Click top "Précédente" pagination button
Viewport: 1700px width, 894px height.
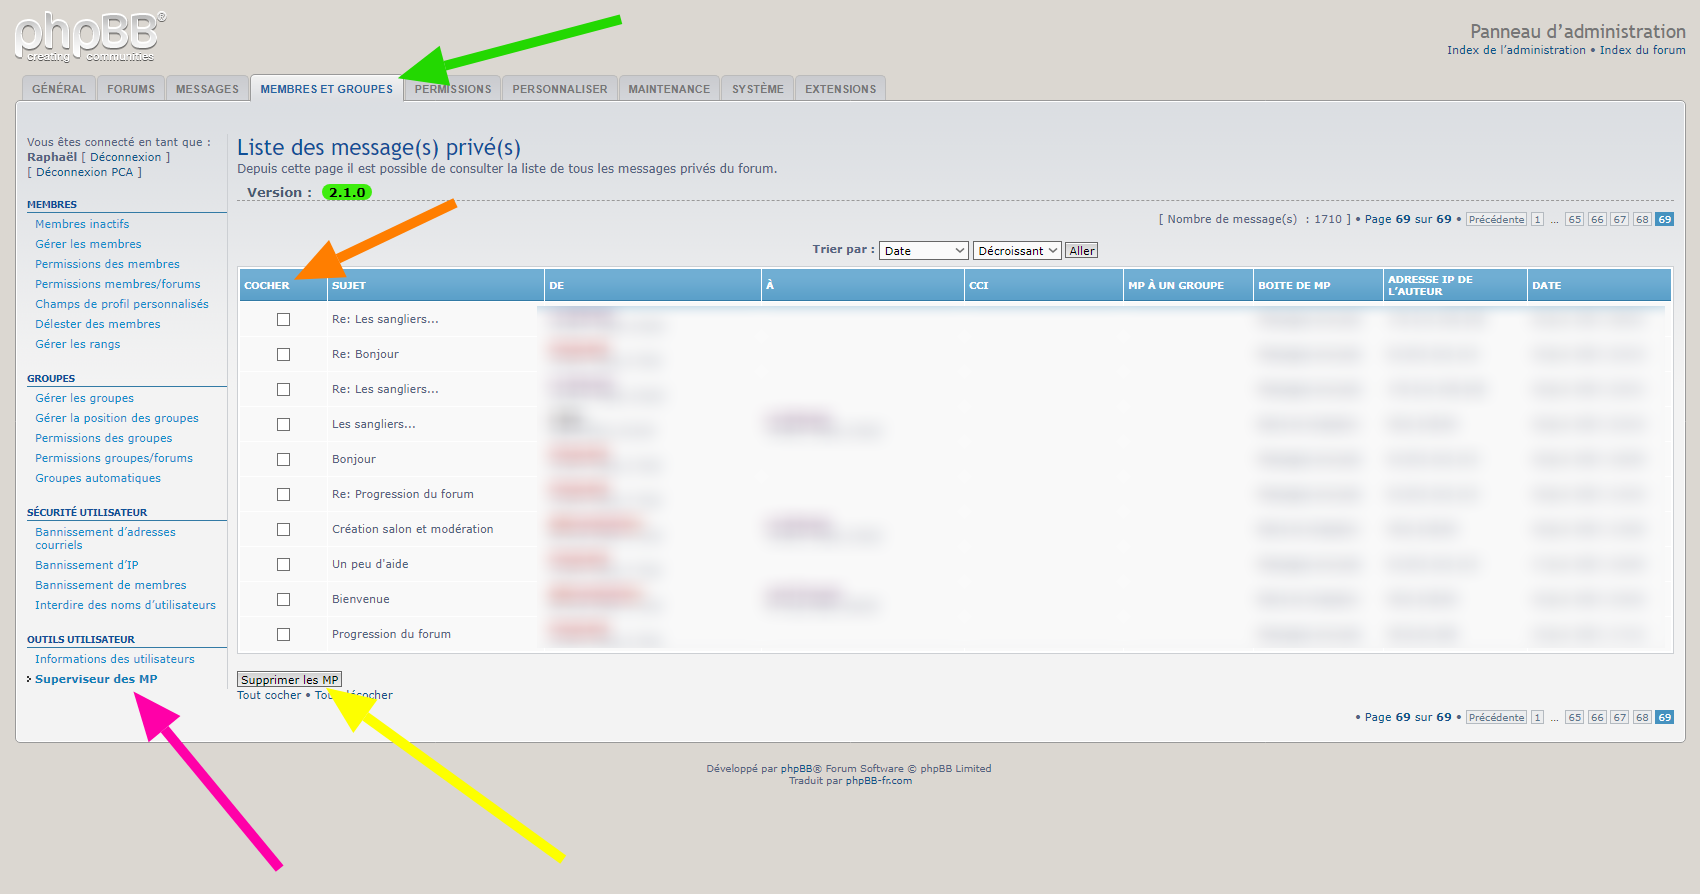coord(1496,219)
